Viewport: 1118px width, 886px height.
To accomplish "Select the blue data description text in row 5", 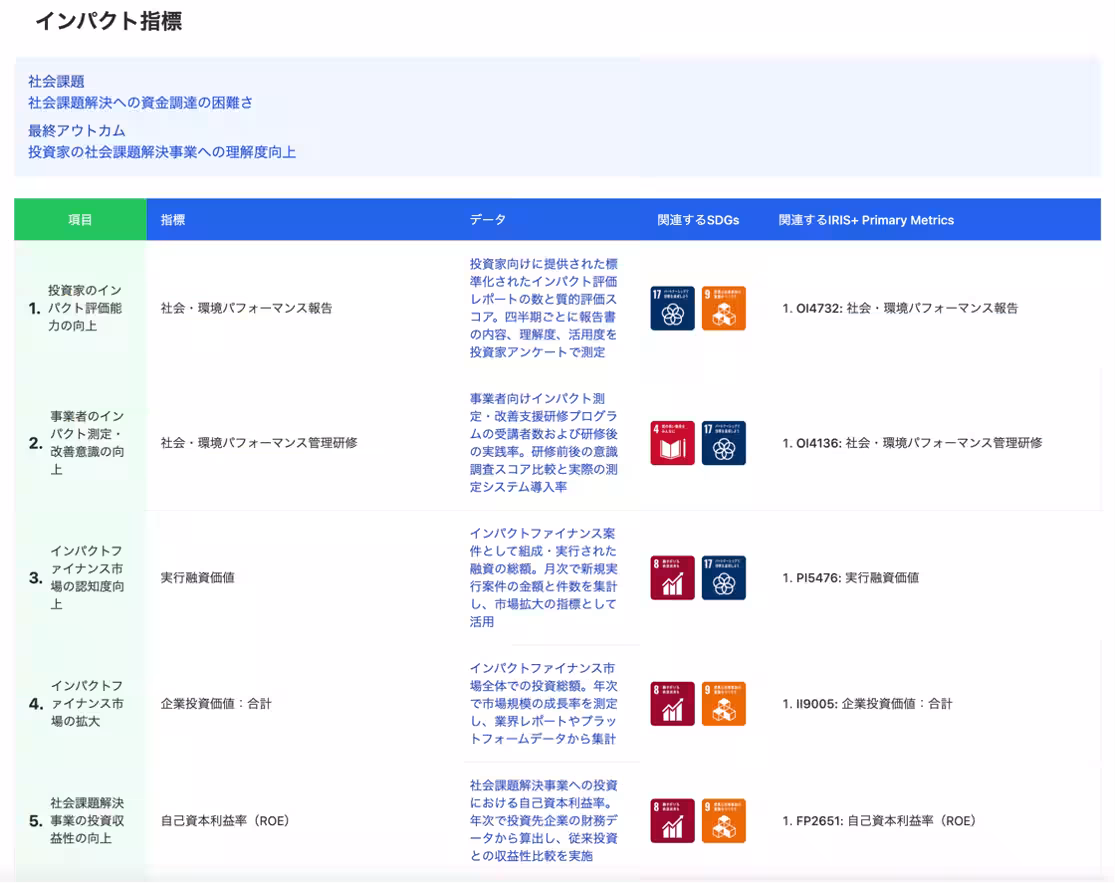I will (x=543, y=821).
